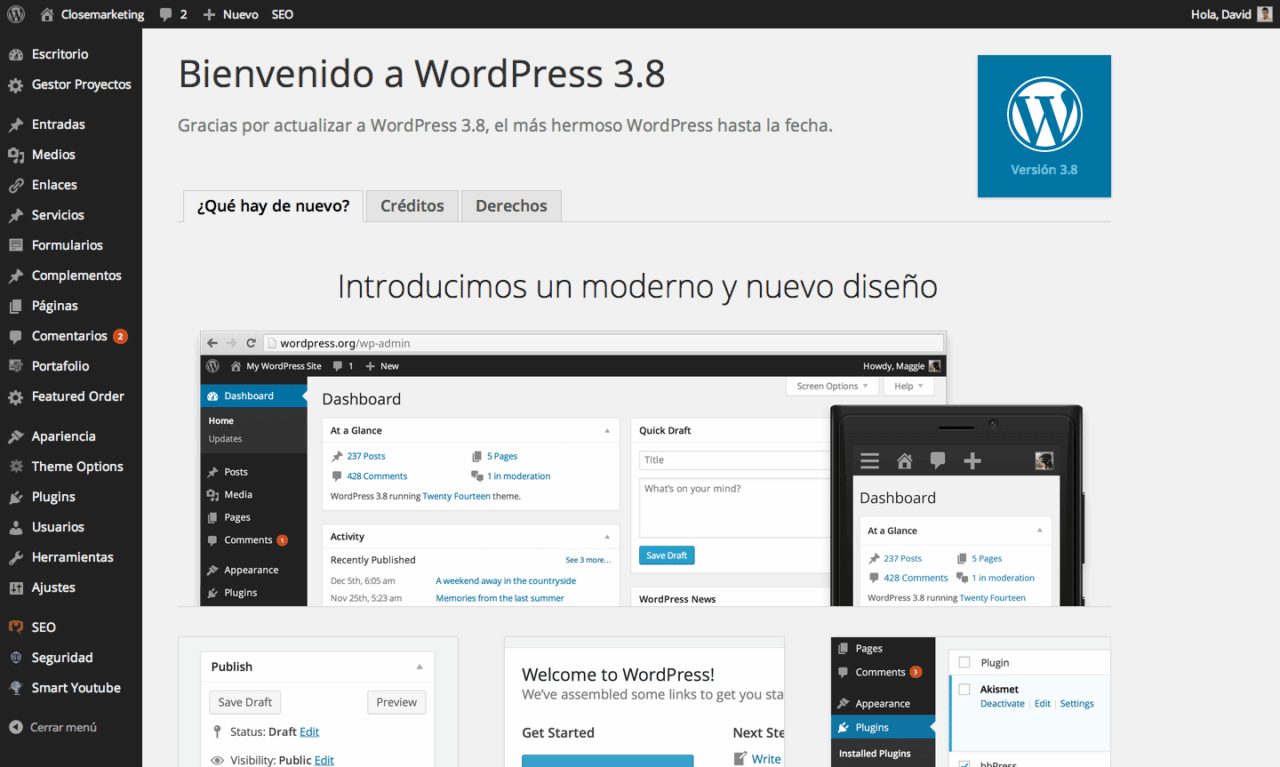Switch to the Créditos tab
This screenshot has width=1280, height=767.
412,206
